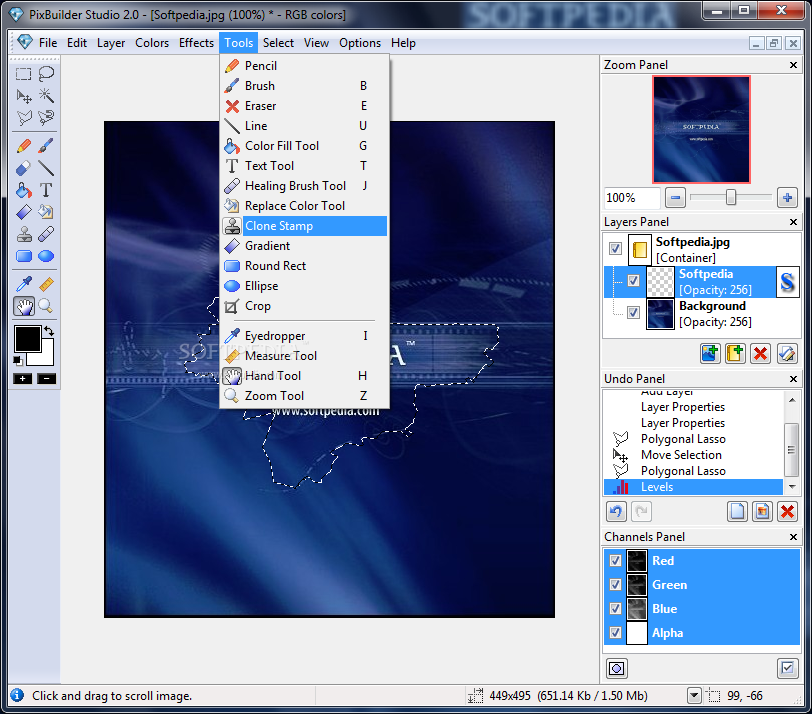This screenshot has height=714, width=812.
Task: Click the Zoom Panel image preview
Action: tap(701, 129)
